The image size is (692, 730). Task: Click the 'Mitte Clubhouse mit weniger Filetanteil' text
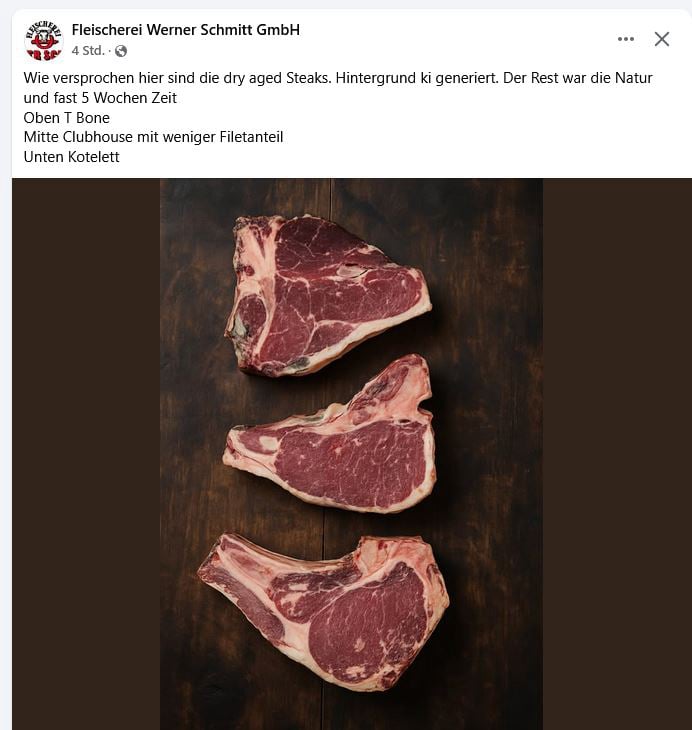(153, 137)
